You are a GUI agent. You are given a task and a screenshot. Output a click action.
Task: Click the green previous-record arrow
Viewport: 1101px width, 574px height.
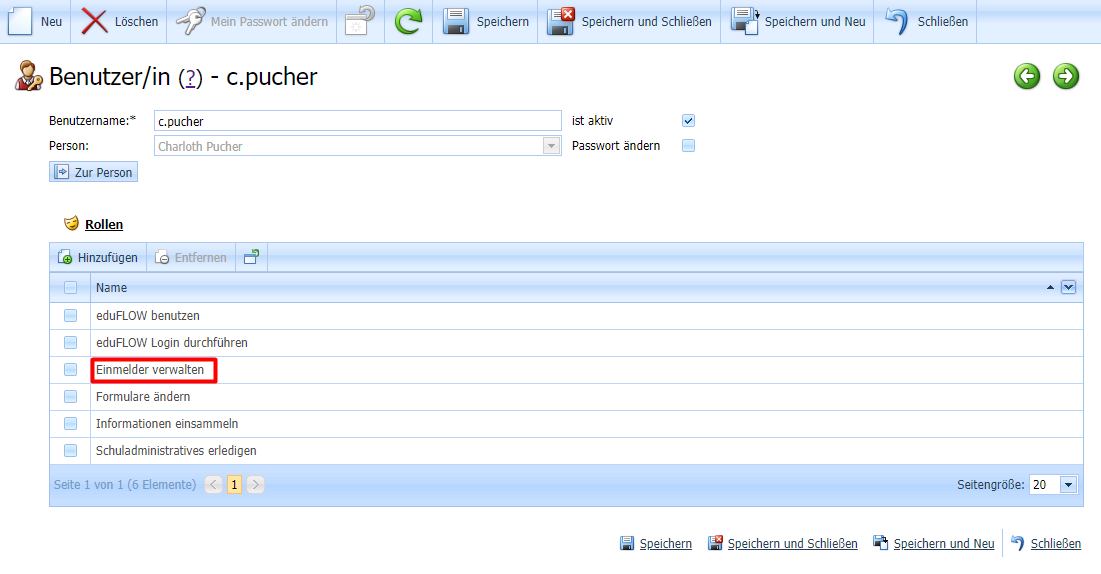pos(1027,76)
